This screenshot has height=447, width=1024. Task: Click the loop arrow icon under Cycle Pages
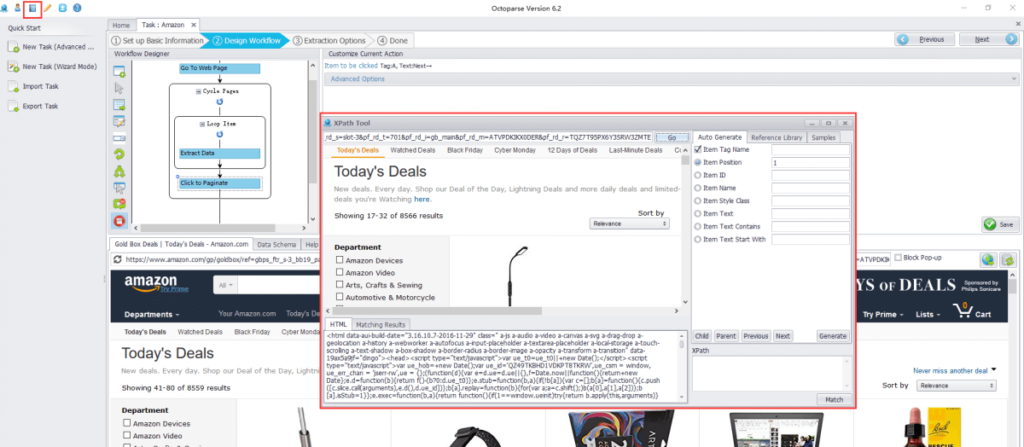[x=219, y=102]
